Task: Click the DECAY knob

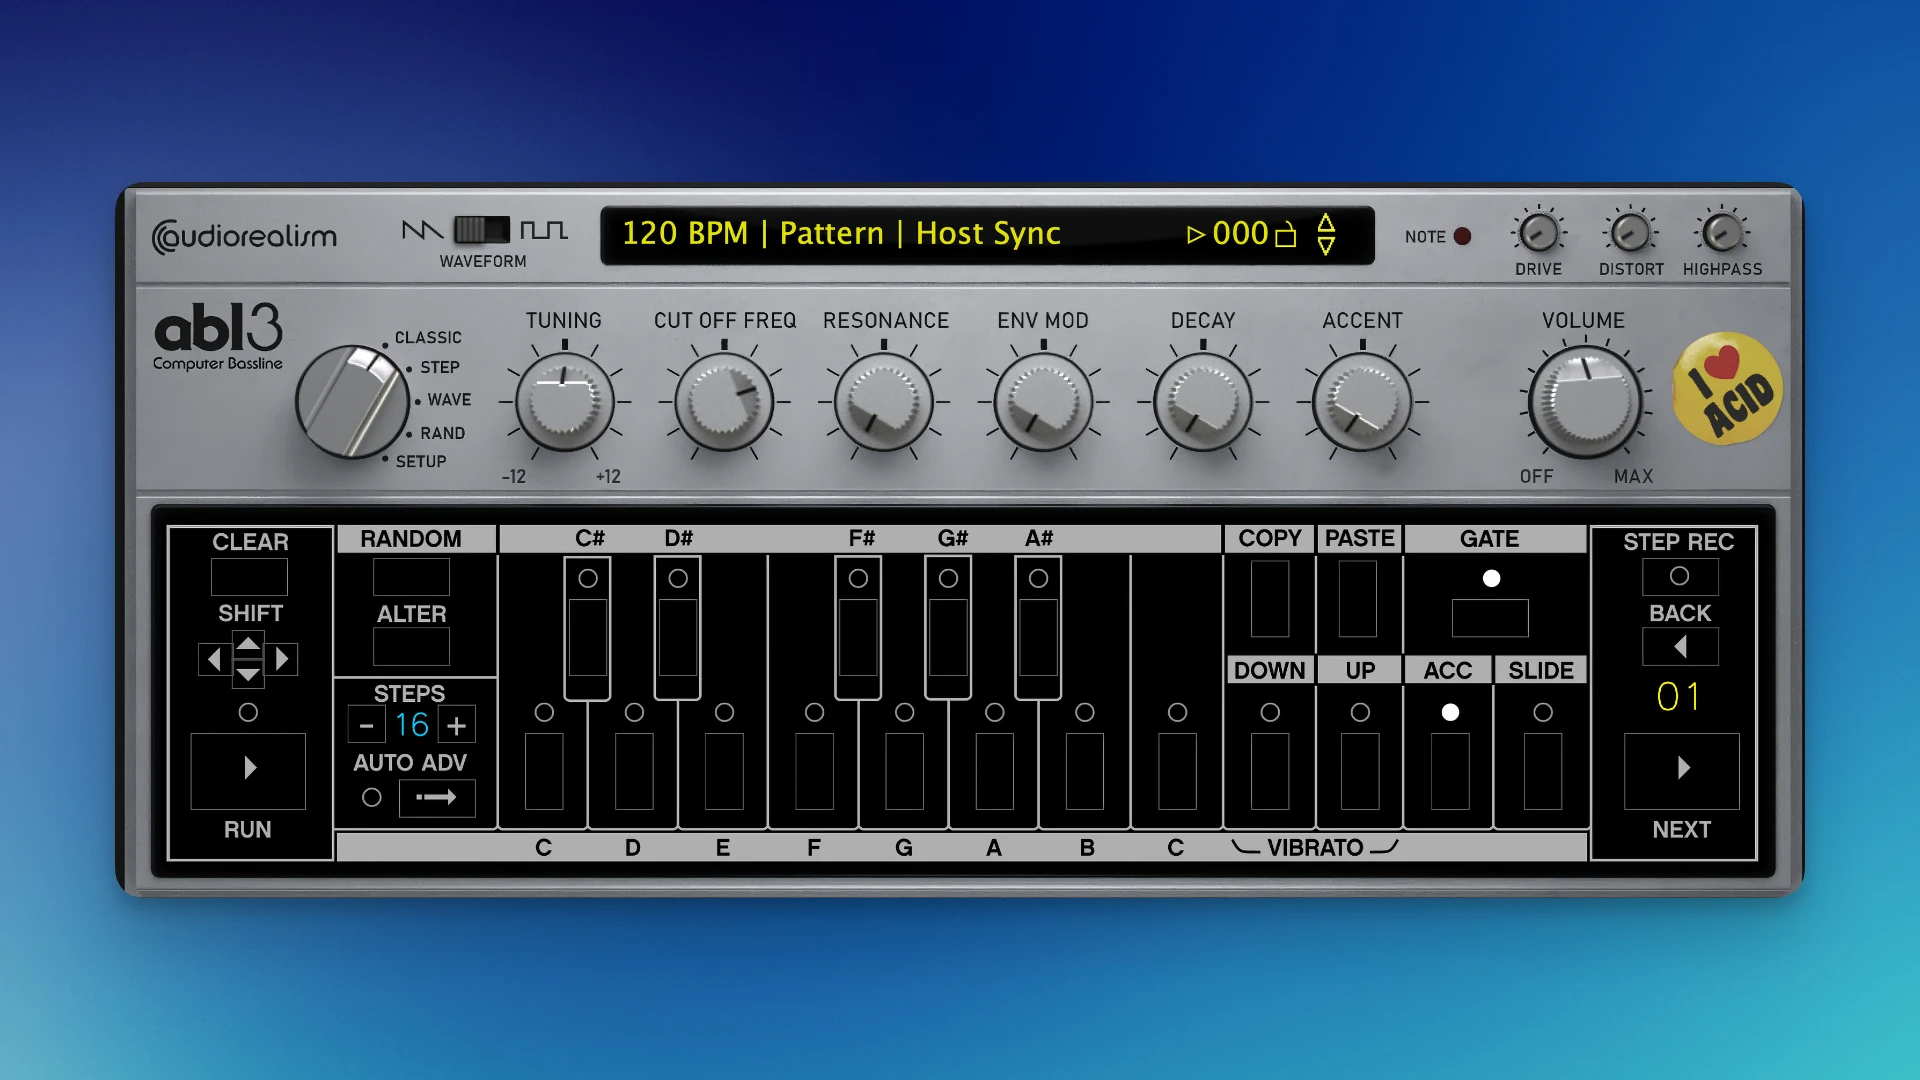Action: [x=1203, y=401]
